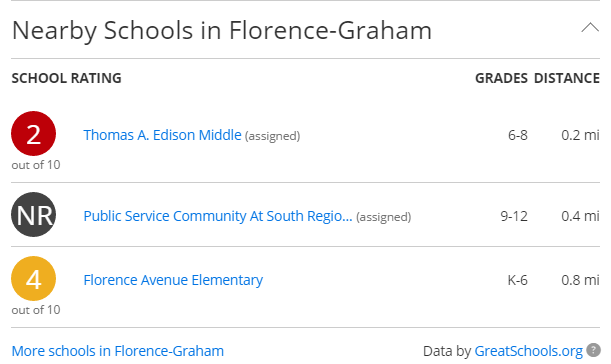Click the Nearby Schools in Florence-Graham heading
The height and width of the screenshot is (364, 611).
pos(222,30)
